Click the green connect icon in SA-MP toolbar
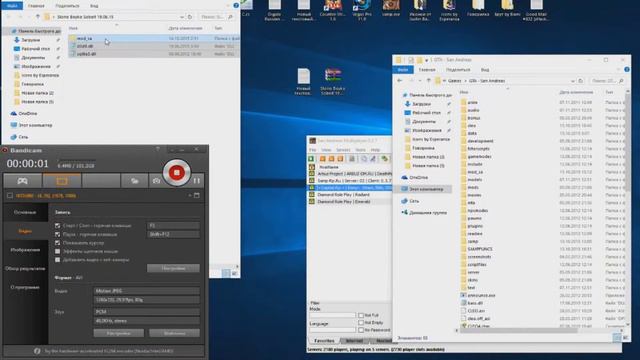Screen dimensions: 640x360 (x=311, y=159)
